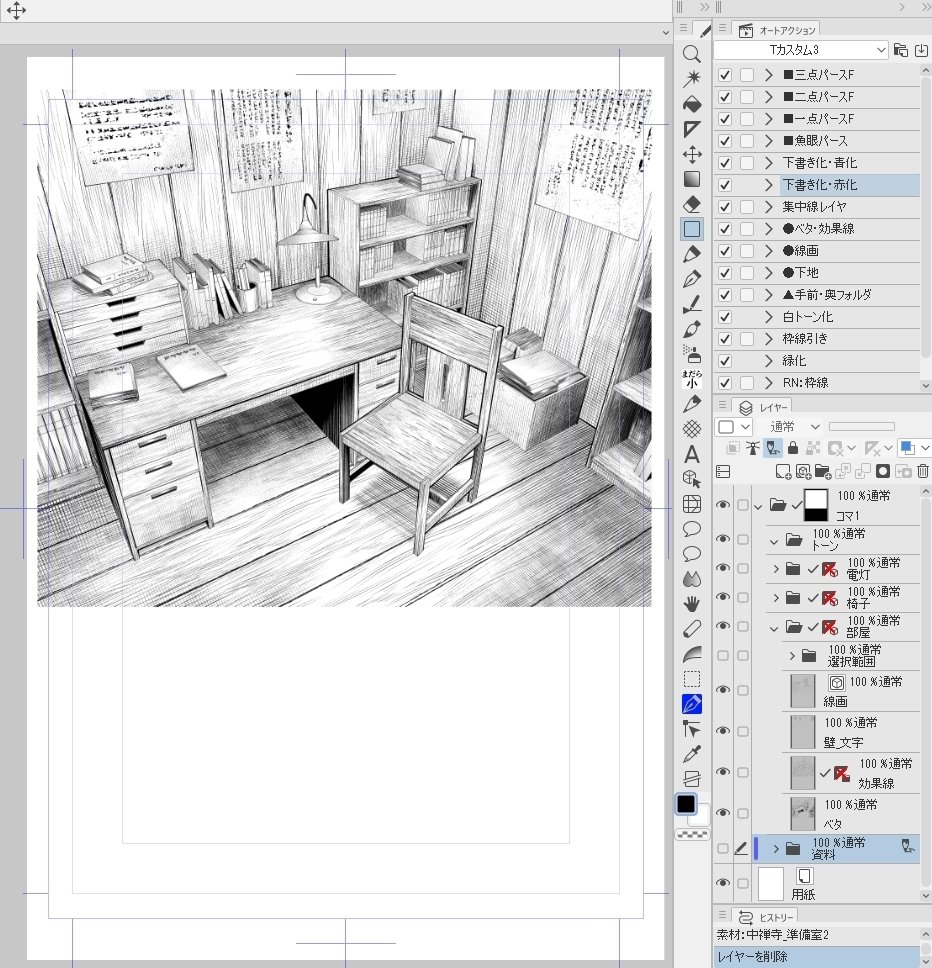Click the Create layer mask icon
Screen dimensions: 932x968
tap(883, 472)
